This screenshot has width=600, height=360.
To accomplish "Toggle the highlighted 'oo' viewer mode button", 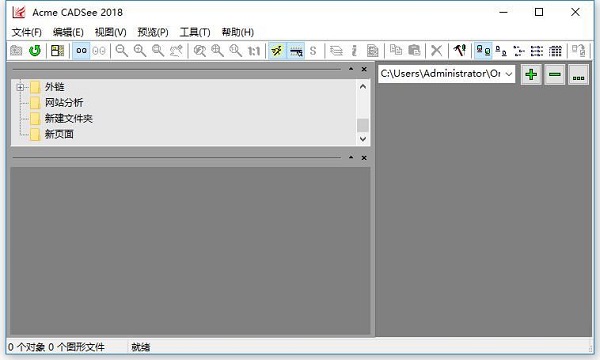I will click(82, 50).
